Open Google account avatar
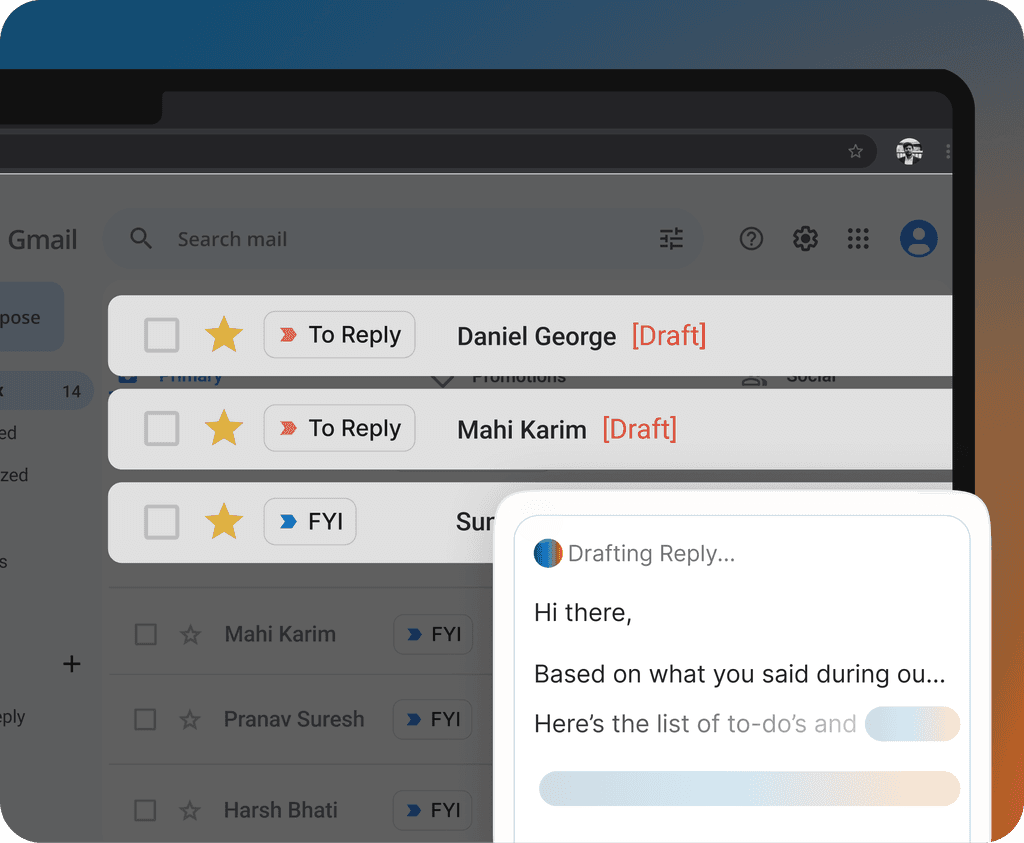 [x=918, y=238]
